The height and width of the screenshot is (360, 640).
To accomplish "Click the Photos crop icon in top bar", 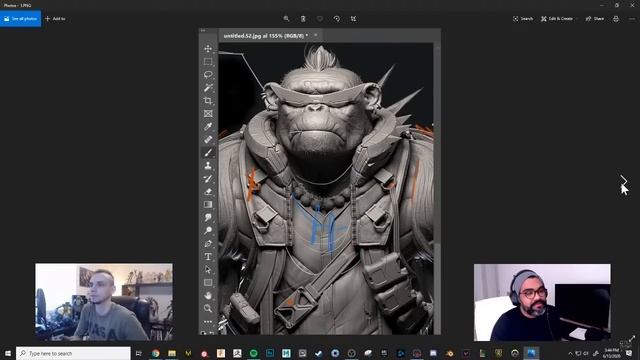I will (x=353, y=19).
